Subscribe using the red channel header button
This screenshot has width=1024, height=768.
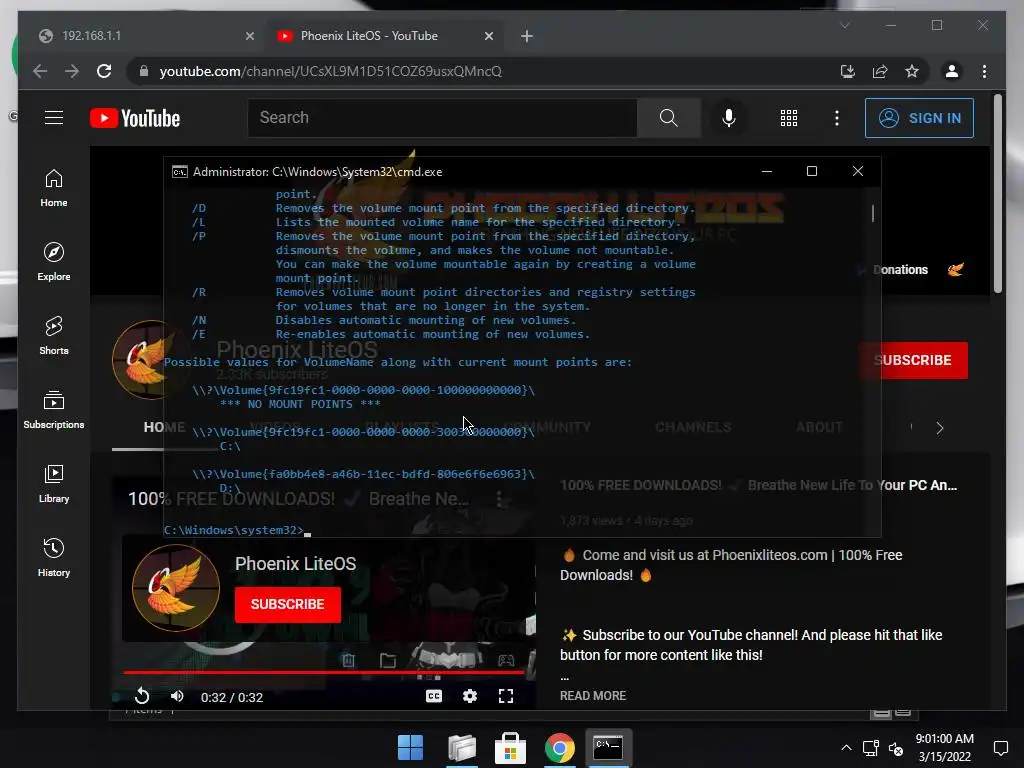pyautogui.click(x=912, y=360)
